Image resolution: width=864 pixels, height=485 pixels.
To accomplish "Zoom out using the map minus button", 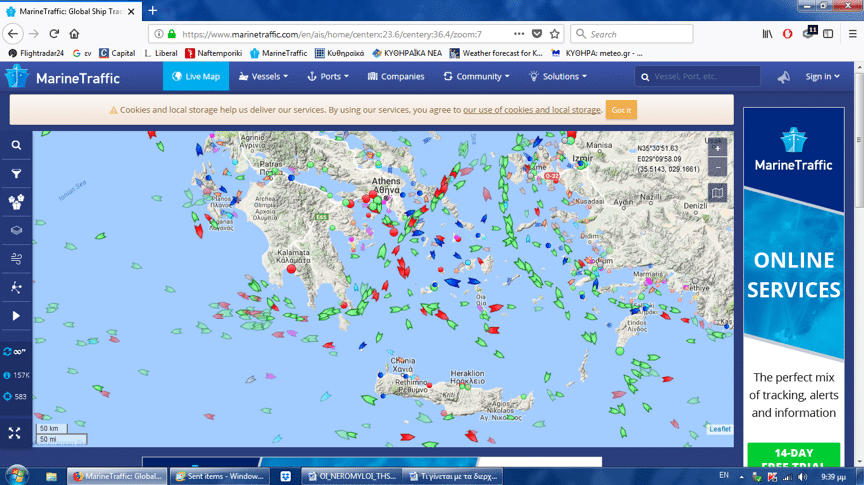I will pos(717,167).
